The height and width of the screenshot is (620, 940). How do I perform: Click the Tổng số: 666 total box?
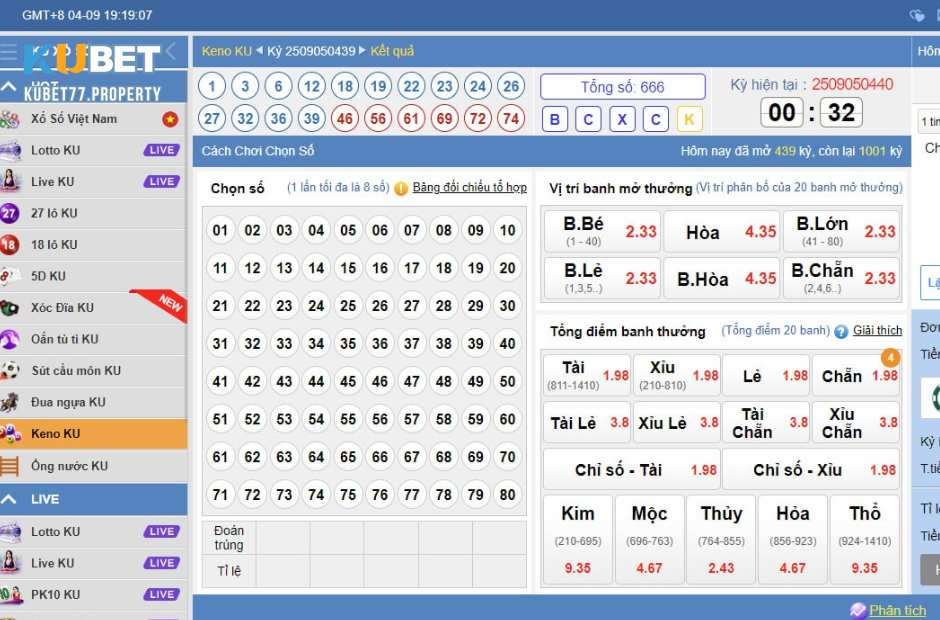(x=623, y=87)
